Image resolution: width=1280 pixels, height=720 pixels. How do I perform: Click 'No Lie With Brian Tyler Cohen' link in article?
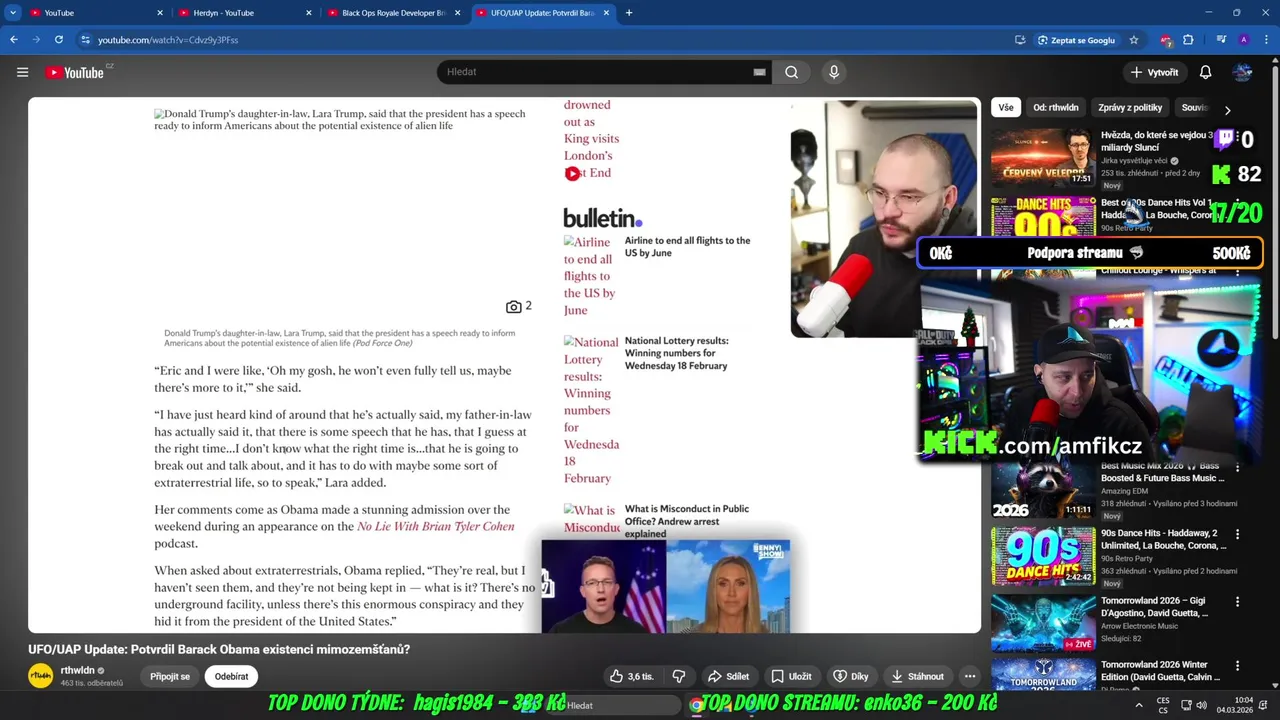436,527
